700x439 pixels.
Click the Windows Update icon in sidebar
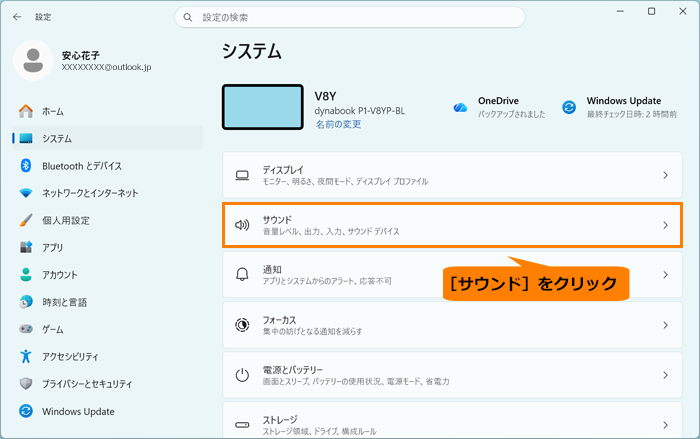[26, 411]
